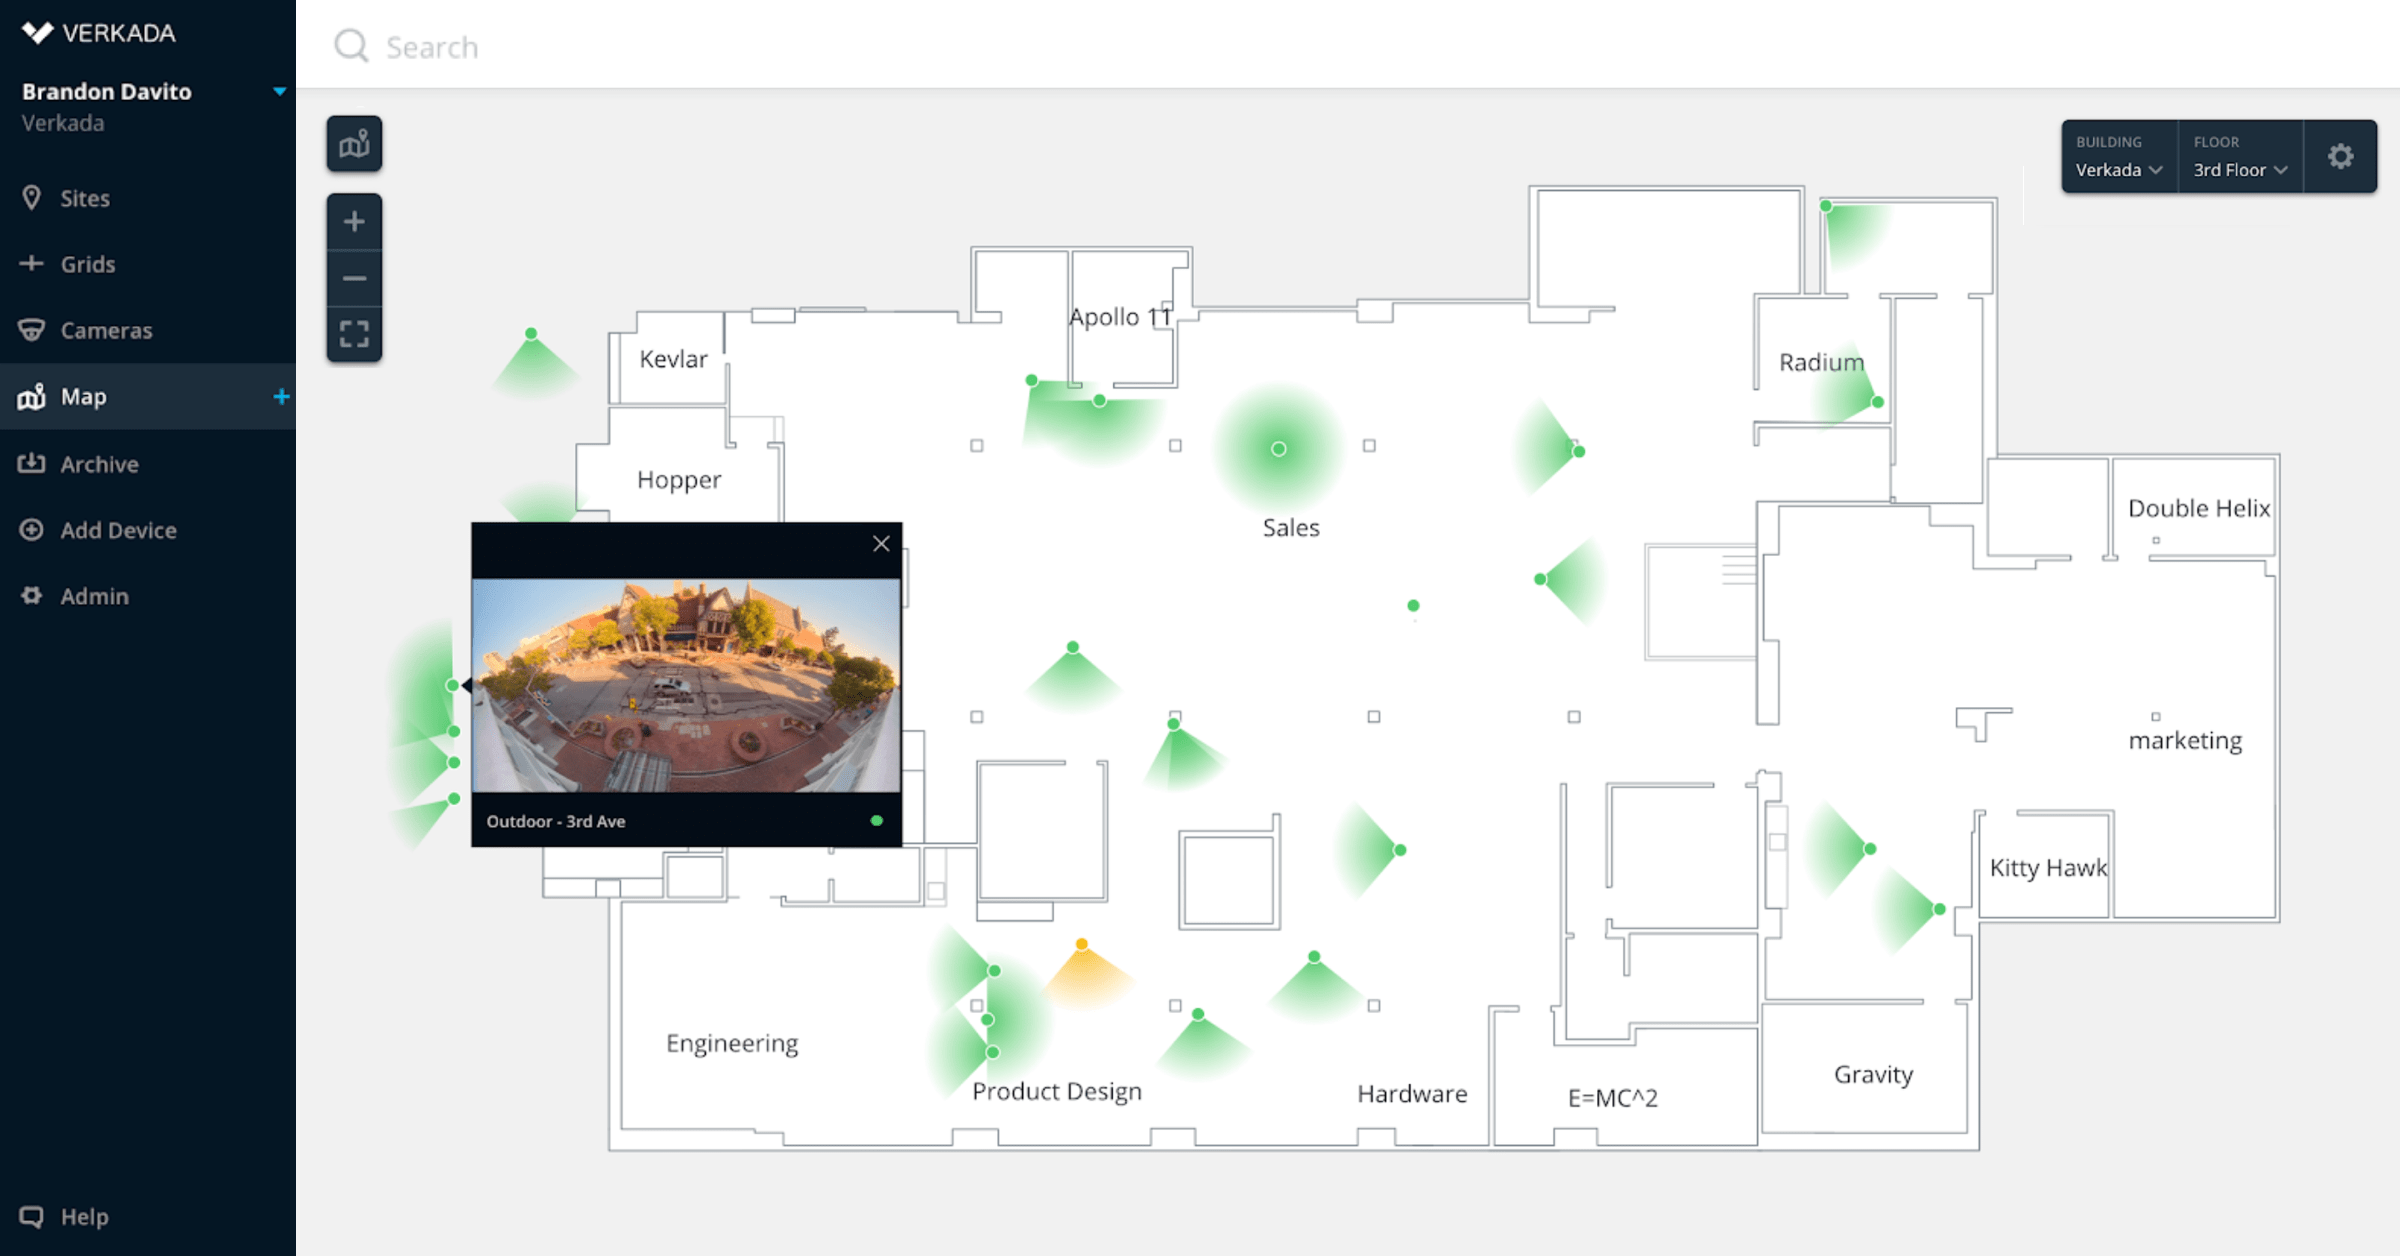Select the Map menu item in sidebar
Image resolution: width=2400 pixels, height=1256 pixels.
pos(83,395)
